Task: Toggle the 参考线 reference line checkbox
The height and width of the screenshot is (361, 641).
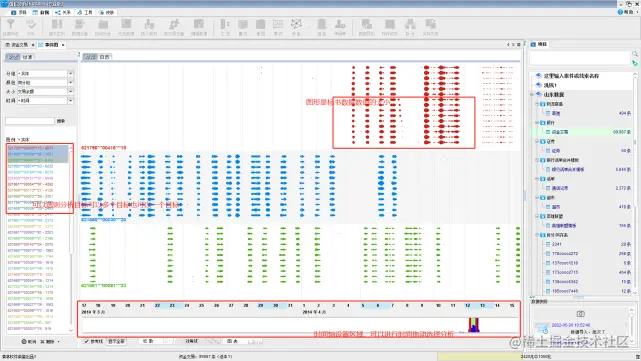Action: click(86, 341)
